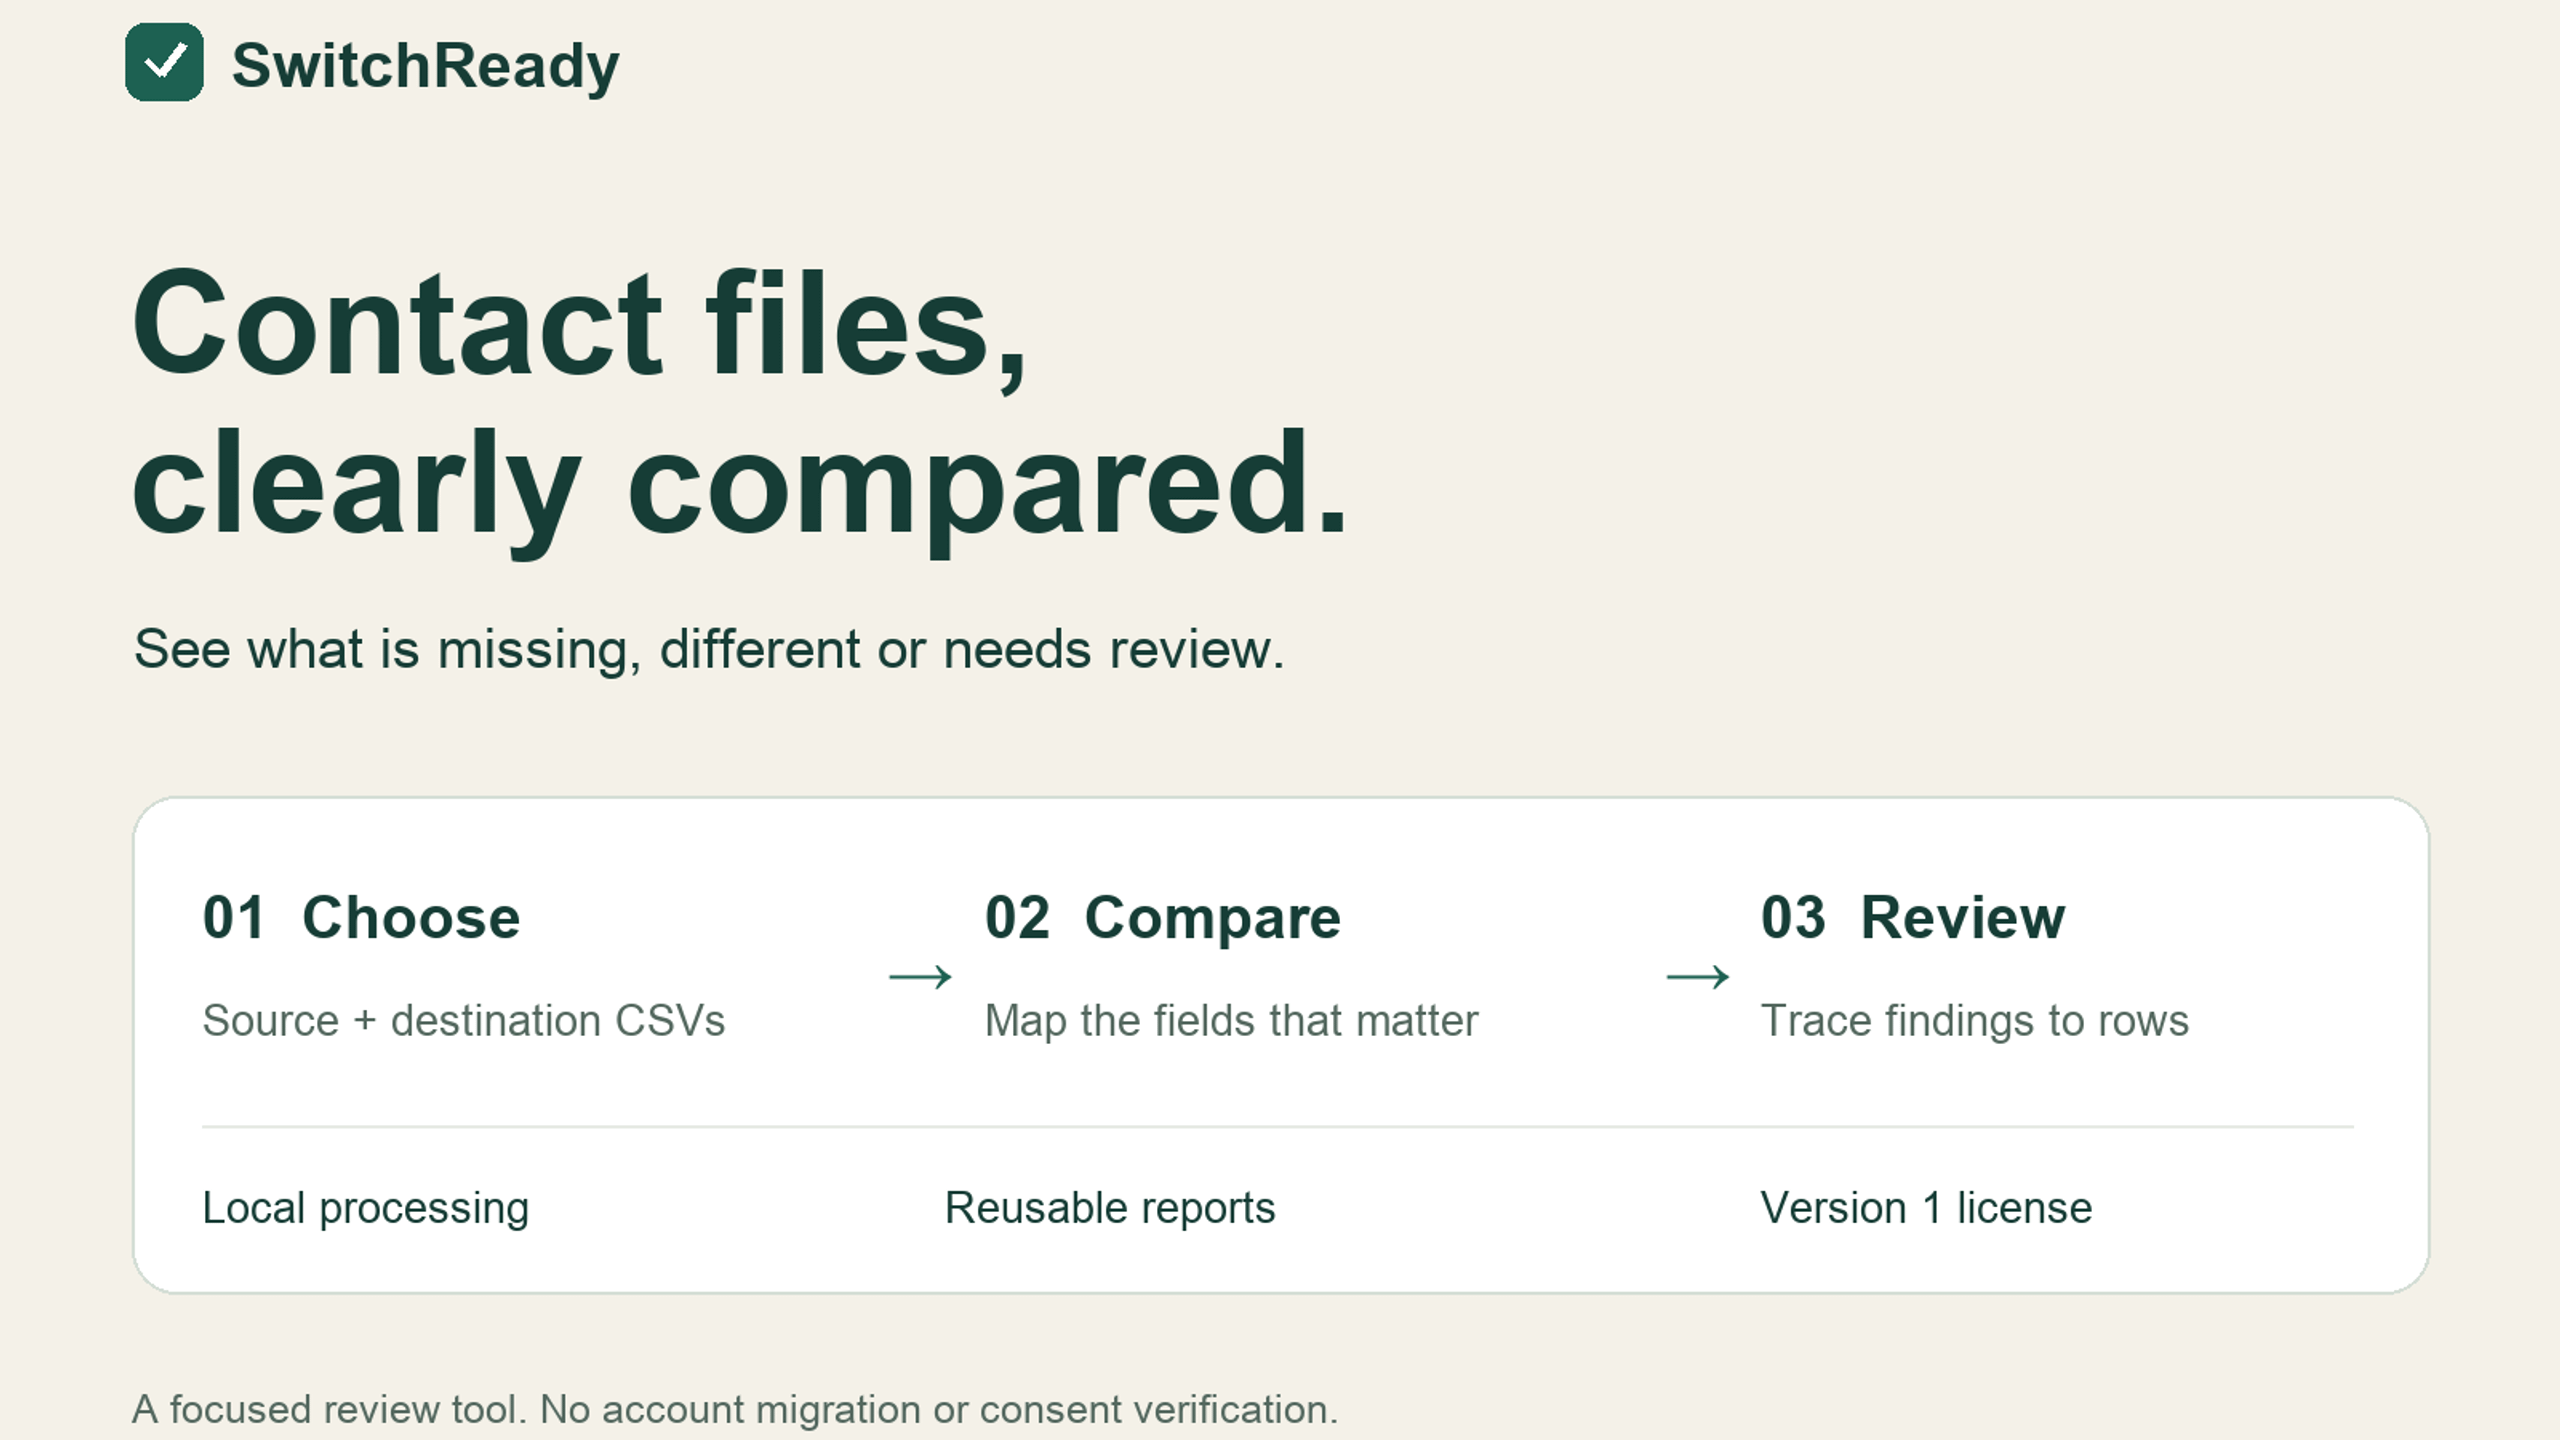Select the 03 Review step heading
The height and width of the screenshot is (1440, 2560).
pyautogui.click(x=1913, y=917)
